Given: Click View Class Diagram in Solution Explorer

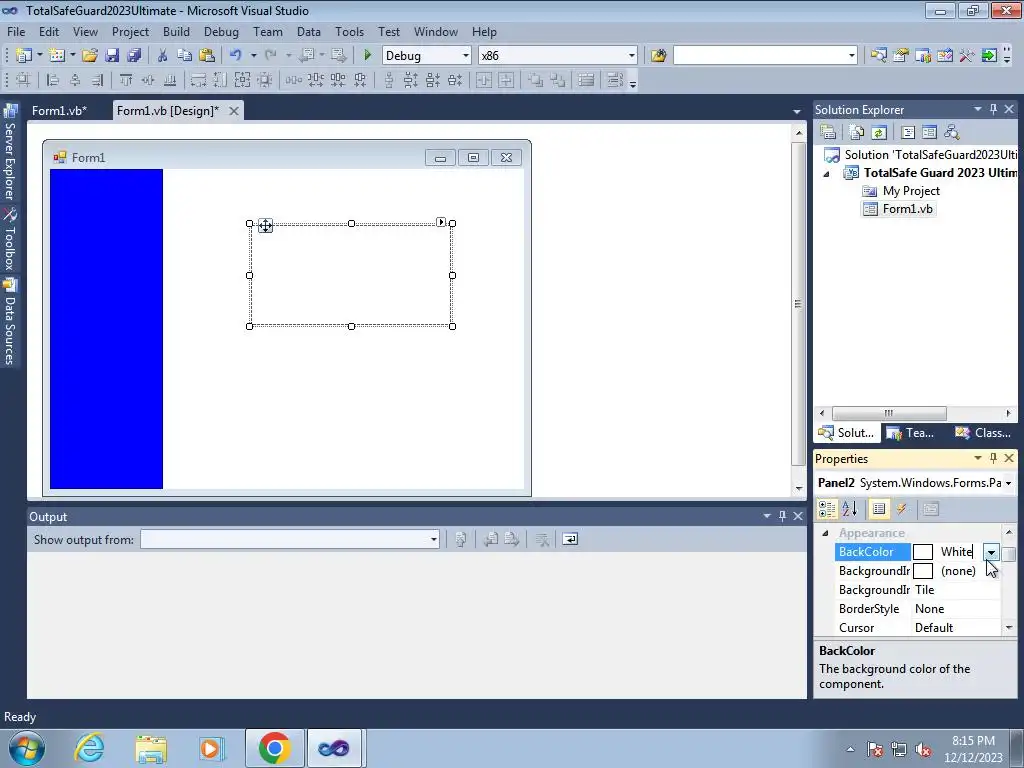Looking at the screenshot, I should pos(952,133).
